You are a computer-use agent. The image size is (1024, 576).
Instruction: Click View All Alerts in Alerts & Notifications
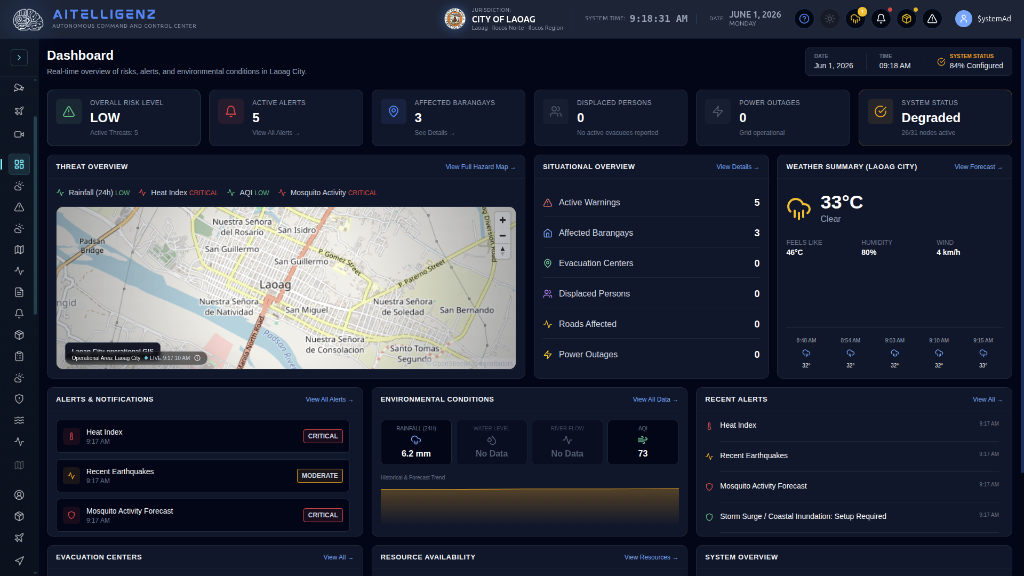[x=329, y=399]
